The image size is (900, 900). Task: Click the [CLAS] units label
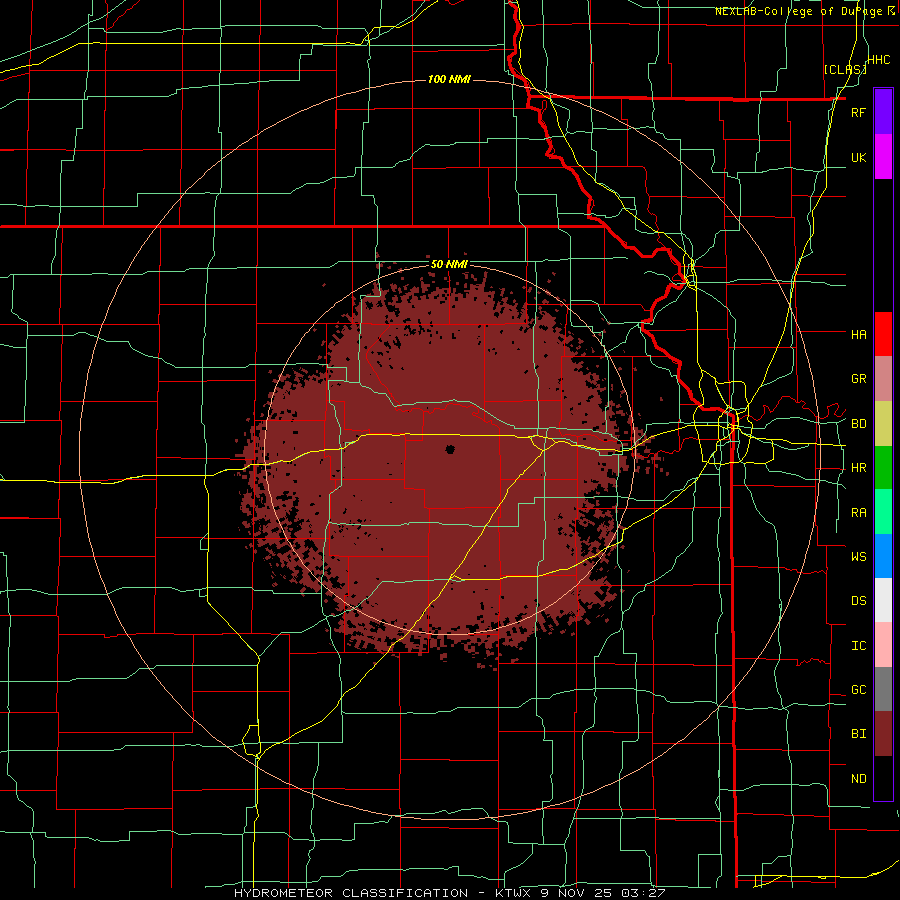[845, 70]
